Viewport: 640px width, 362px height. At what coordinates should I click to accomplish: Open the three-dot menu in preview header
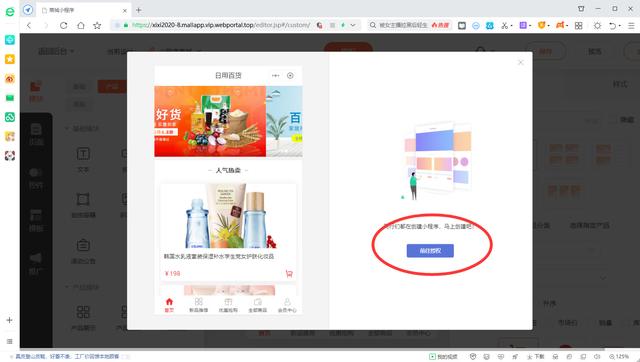pyautogui.click(x=276, y=76)
